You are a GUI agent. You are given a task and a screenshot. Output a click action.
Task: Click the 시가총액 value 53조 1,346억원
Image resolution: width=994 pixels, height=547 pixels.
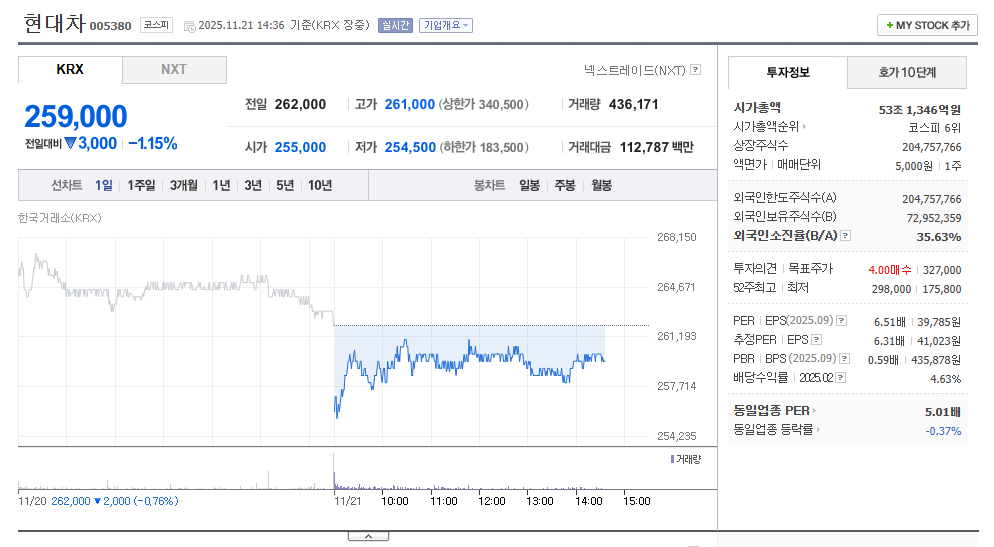(920, 110)
